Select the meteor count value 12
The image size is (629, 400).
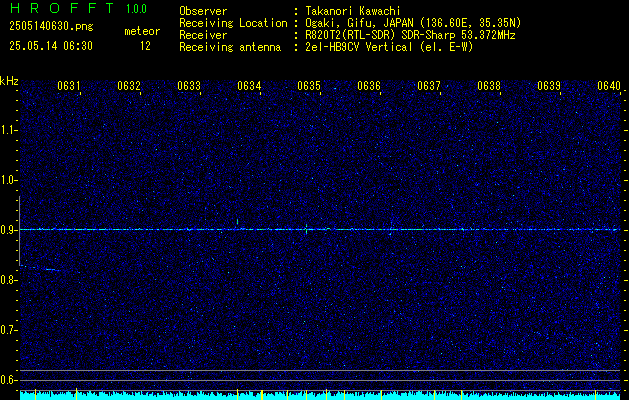[x=145, y=46]
